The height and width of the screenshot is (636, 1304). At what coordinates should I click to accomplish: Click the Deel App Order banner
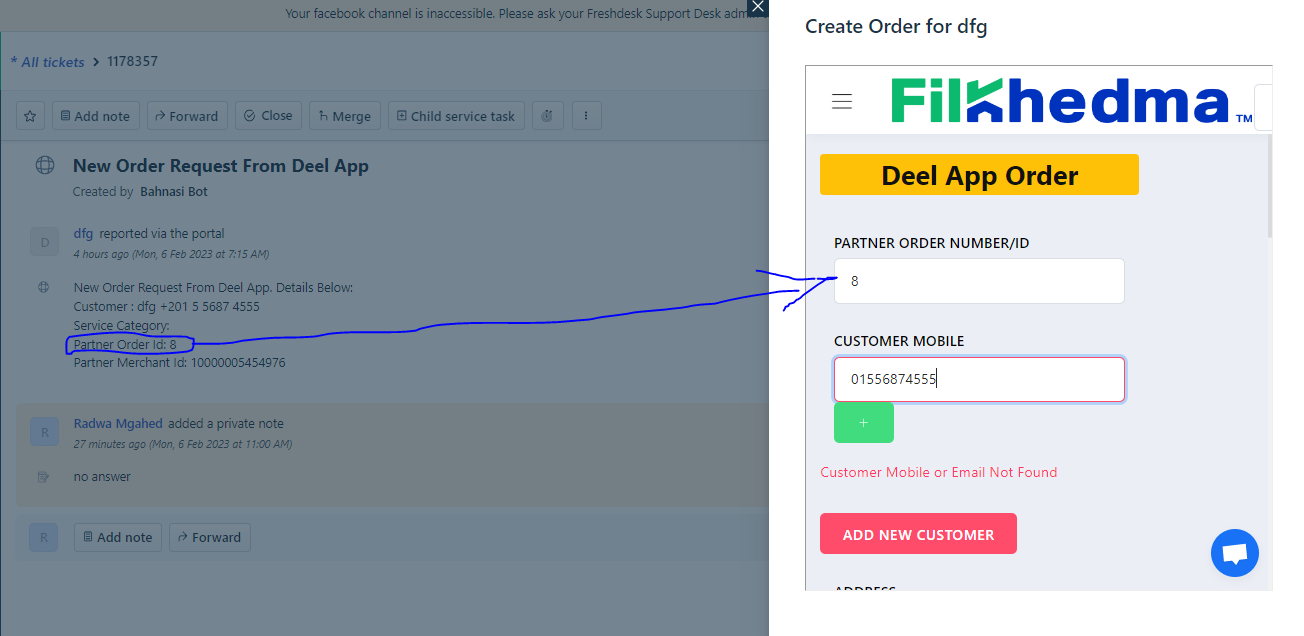click(x=979, y=175)
